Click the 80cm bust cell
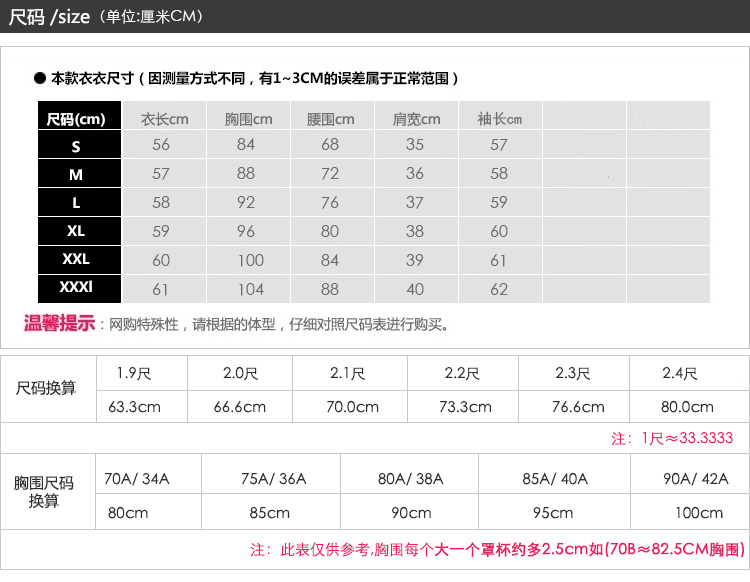 coord(128,513)
